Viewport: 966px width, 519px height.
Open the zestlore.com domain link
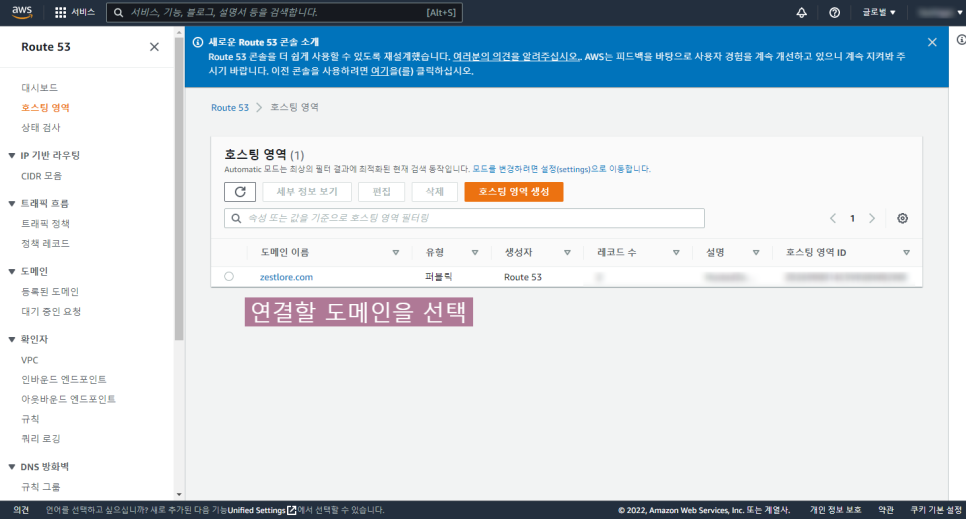coord(286,277)
